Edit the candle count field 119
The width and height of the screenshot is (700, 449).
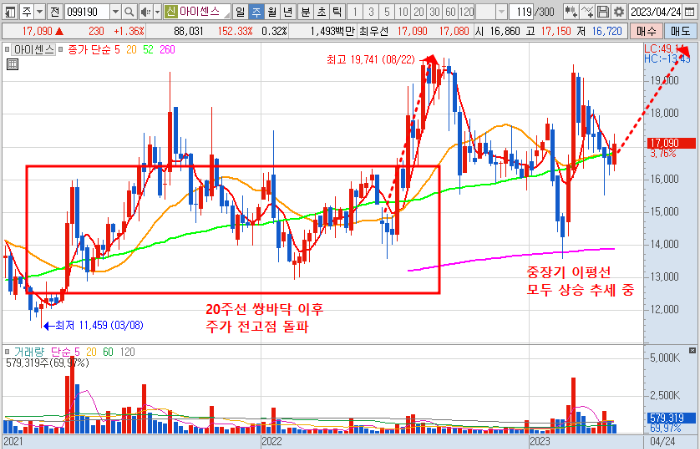click(522, 12)
